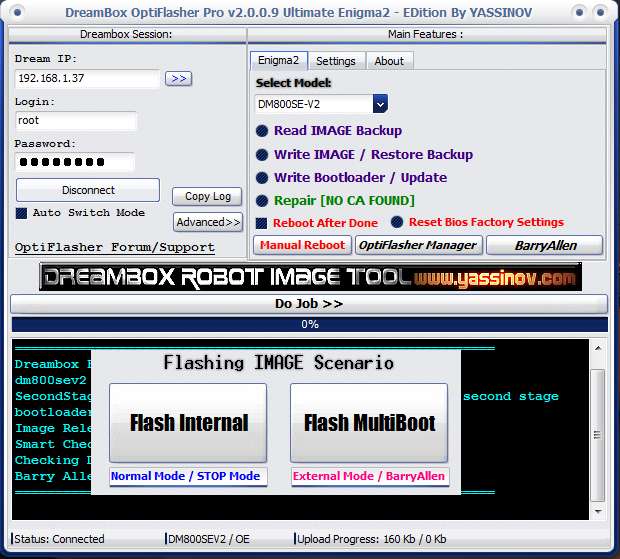Click the >> button next to Dream IP
The width and height of the screenshot is (620, 559).
tap(179, 79)
